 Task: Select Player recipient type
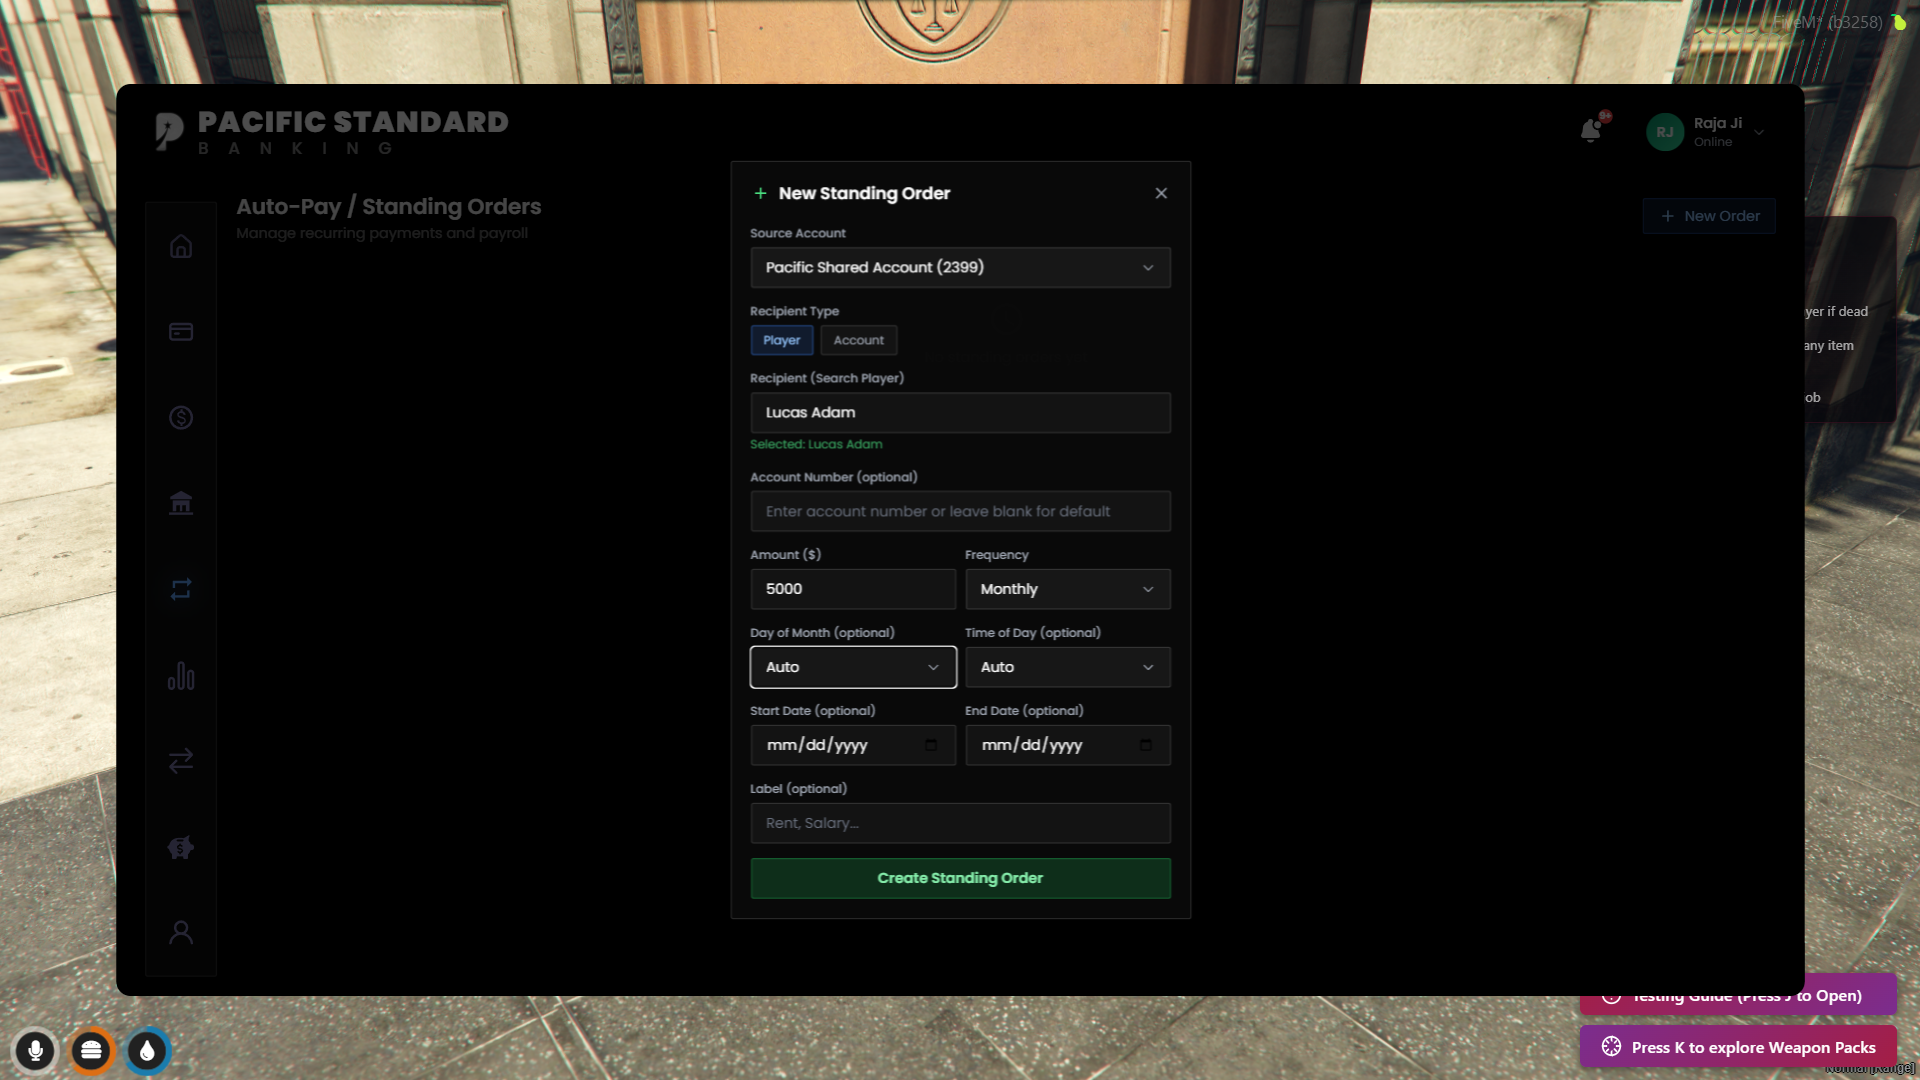click(x=782, y=340)
